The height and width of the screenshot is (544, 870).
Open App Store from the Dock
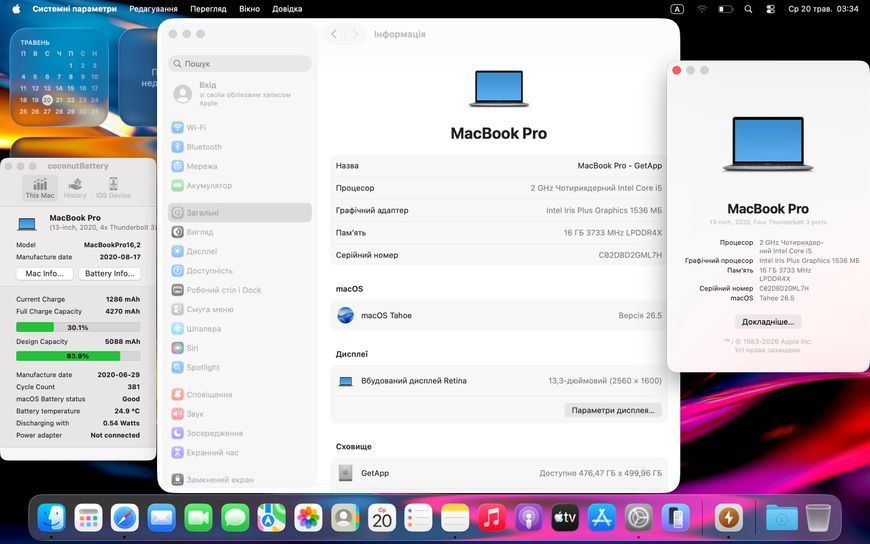coord(602,518)
